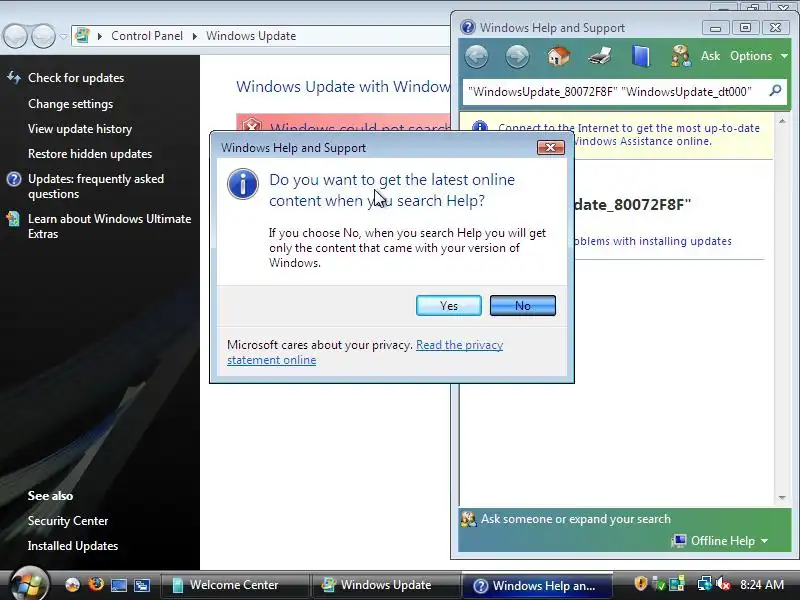Click the question mark icon beside Updates FAQ
The width and height of the screenshot is (800, 600).
tap(14, 179)
